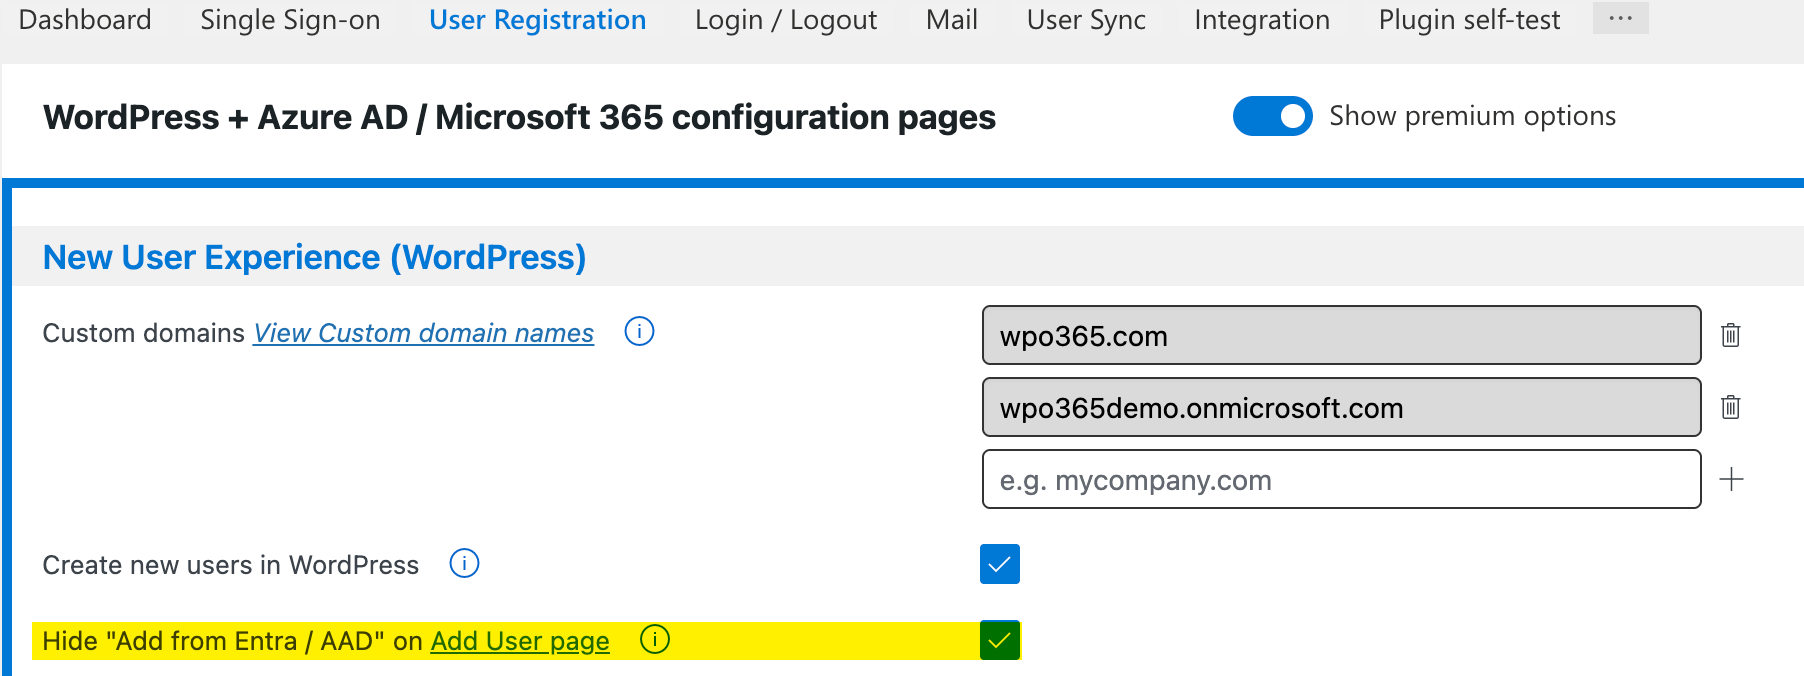Delete the wpo365demo.onmicrosoft.com domain entry

(x=1731, y=407)
